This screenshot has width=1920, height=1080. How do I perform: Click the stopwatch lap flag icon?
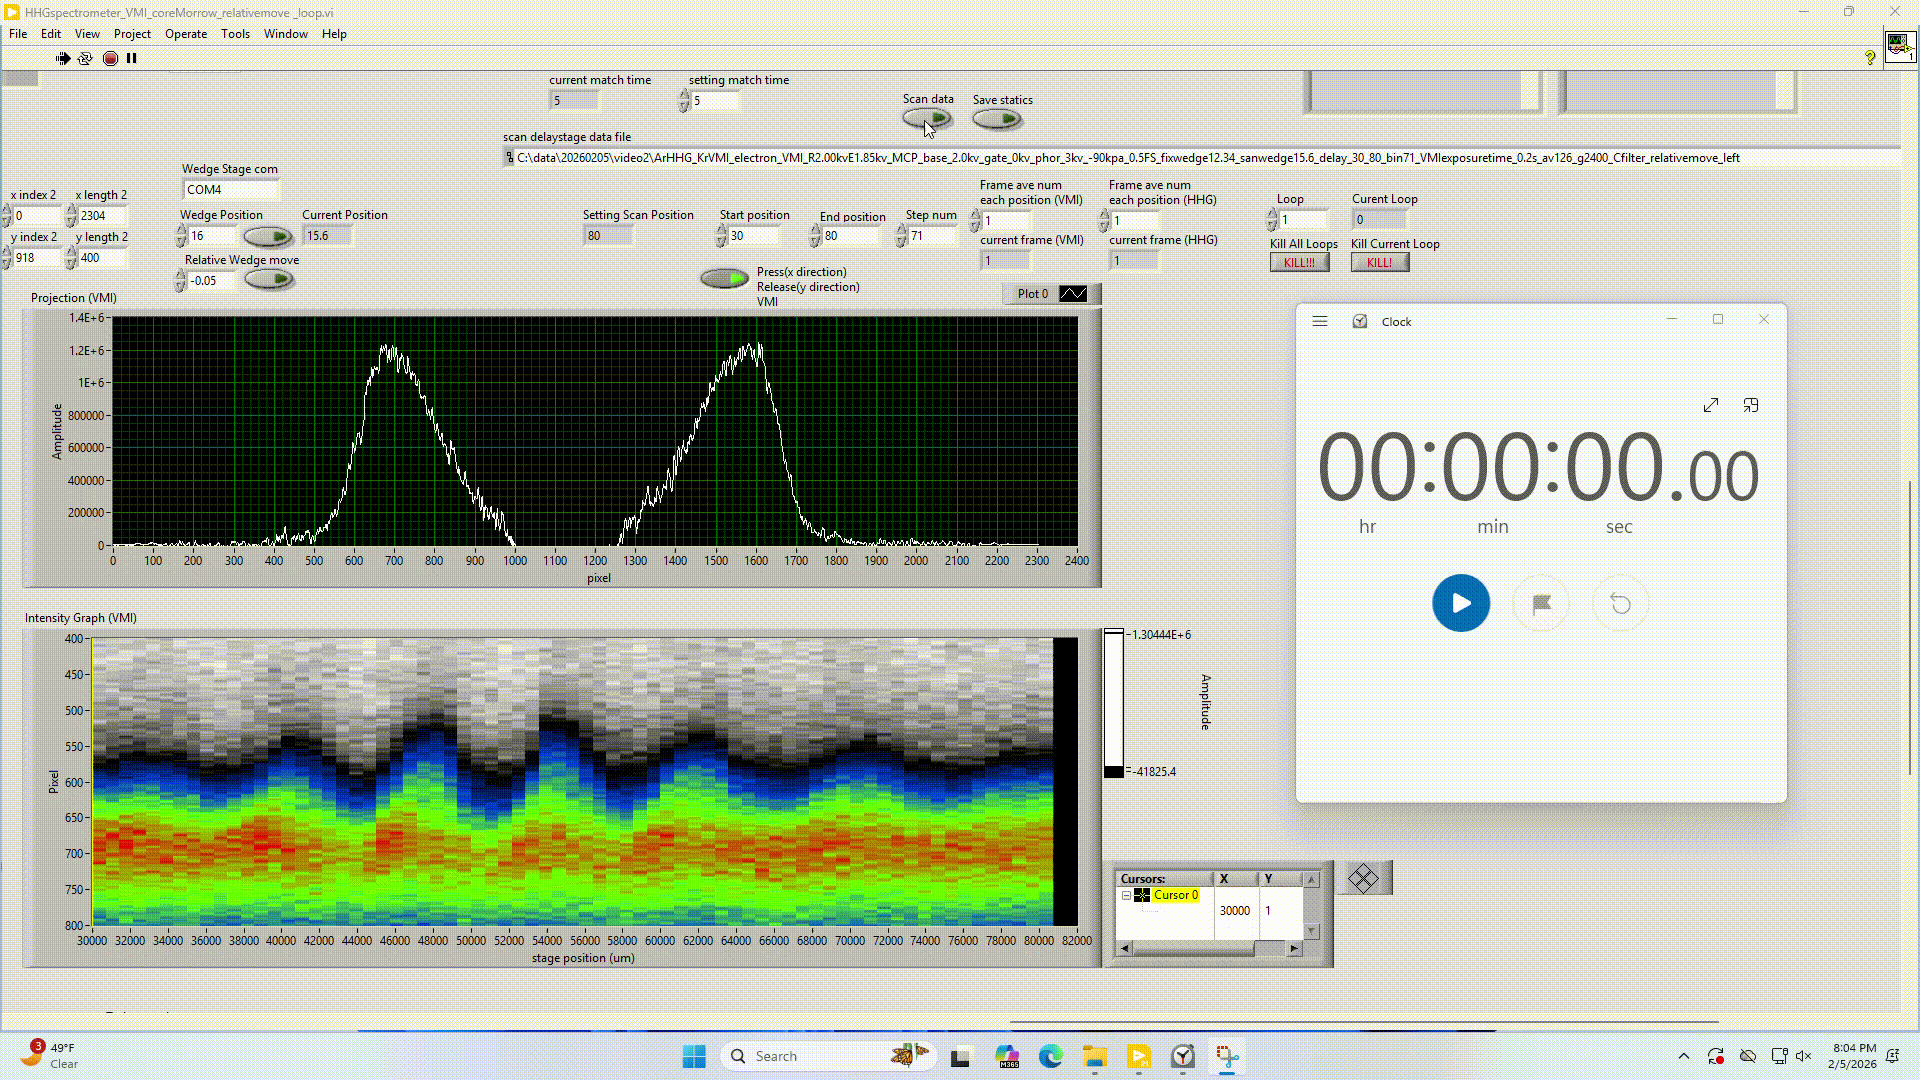click(x=1541, y=603)
